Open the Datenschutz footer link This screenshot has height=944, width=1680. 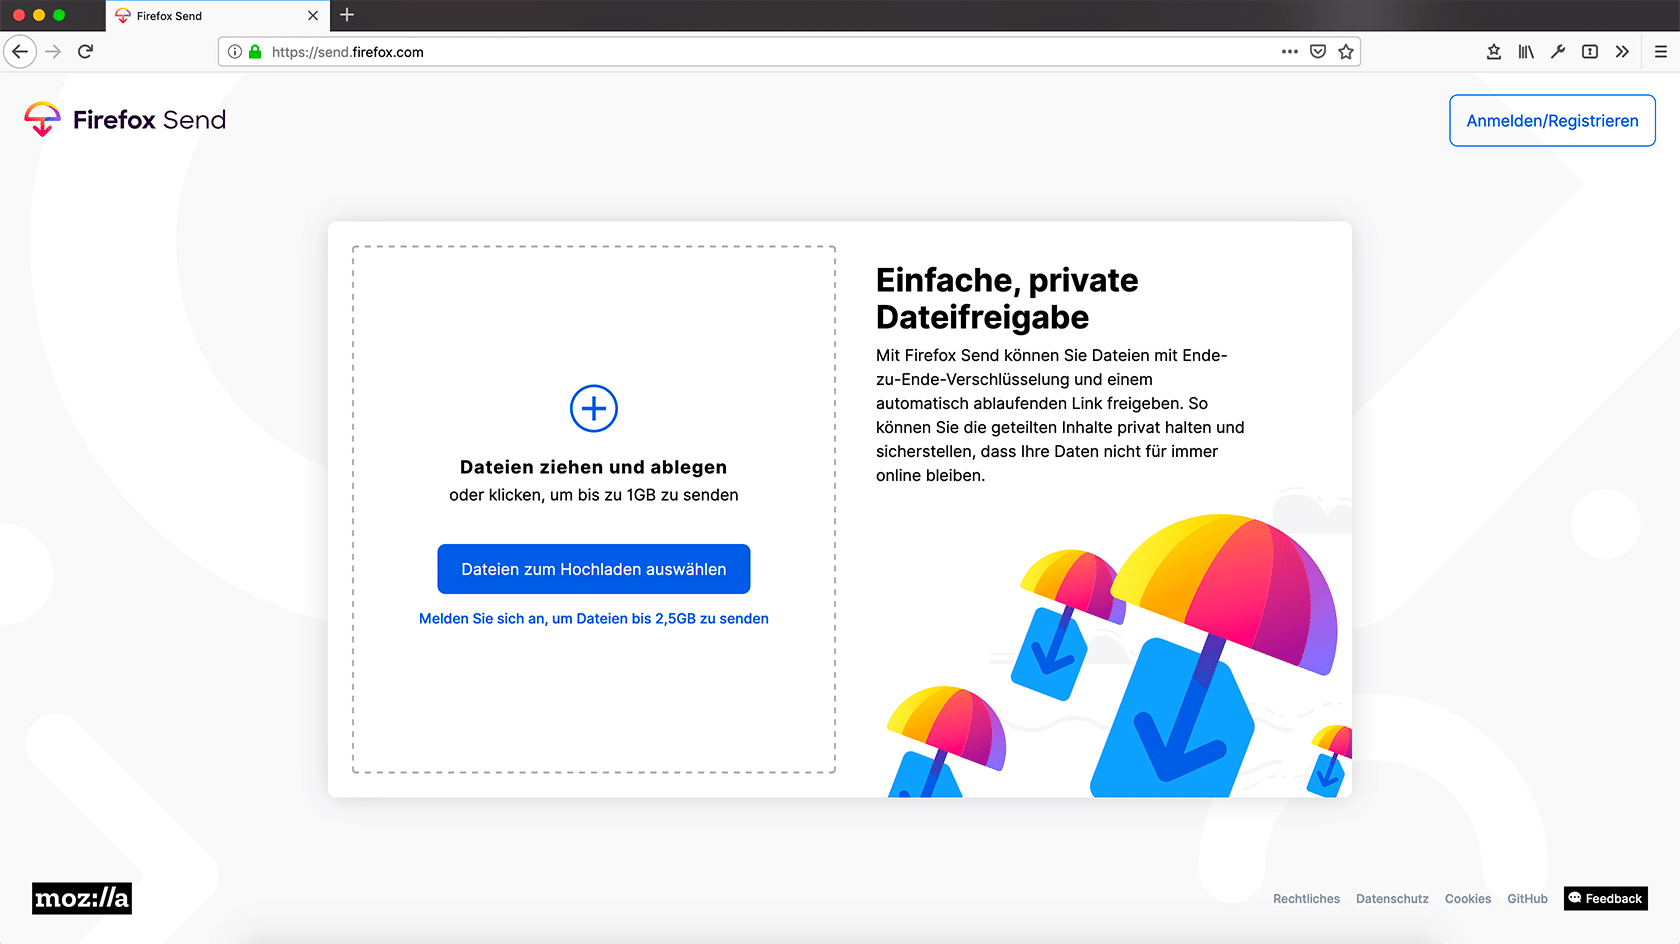[x=1392, y=899]
